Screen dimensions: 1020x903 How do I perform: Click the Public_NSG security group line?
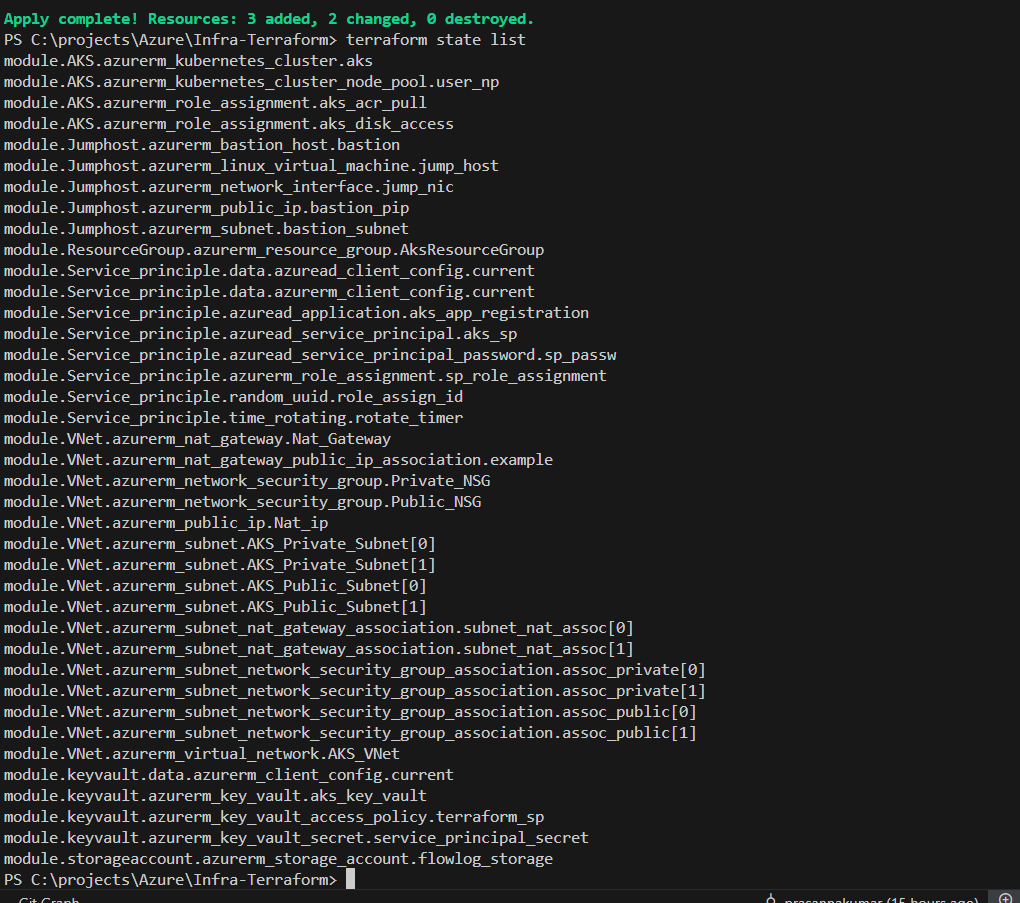242,502
